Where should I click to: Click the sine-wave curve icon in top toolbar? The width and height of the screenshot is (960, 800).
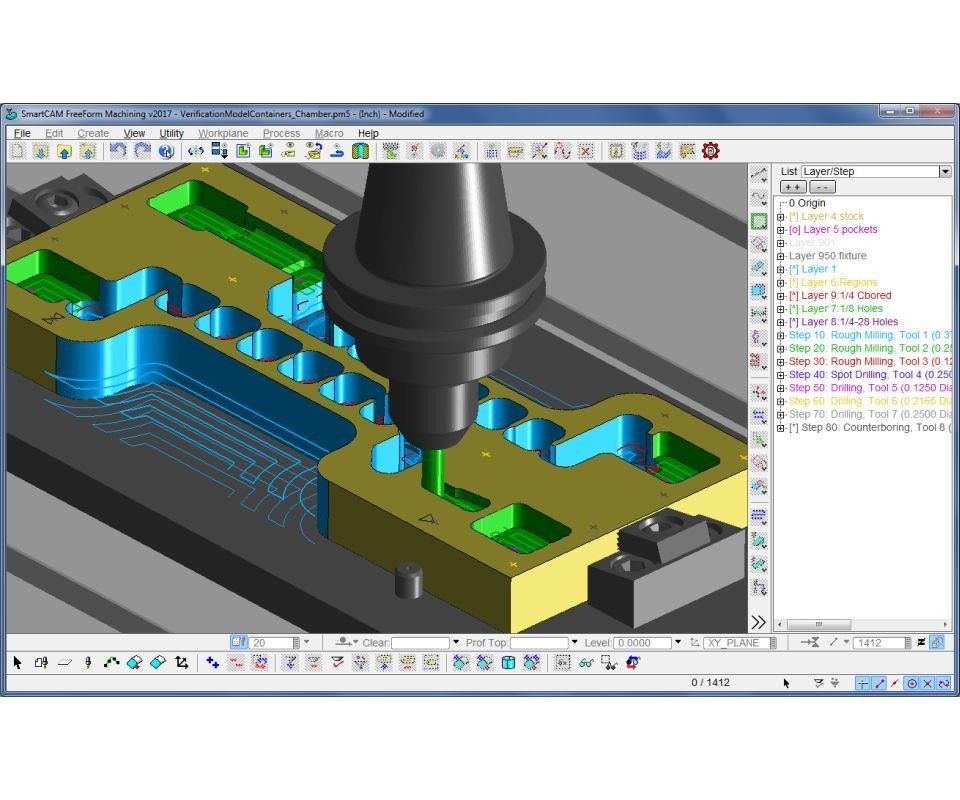562,151
